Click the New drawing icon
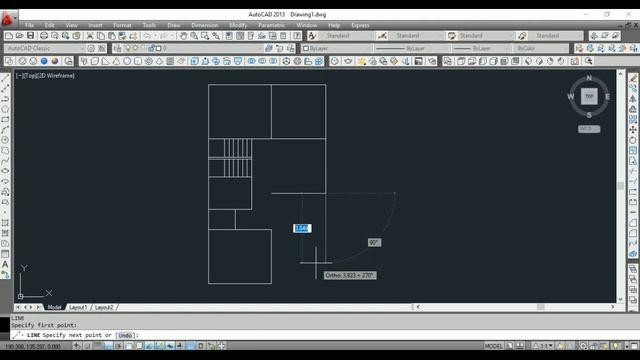This screenshot has width=640, height=360. click(9, 36)
